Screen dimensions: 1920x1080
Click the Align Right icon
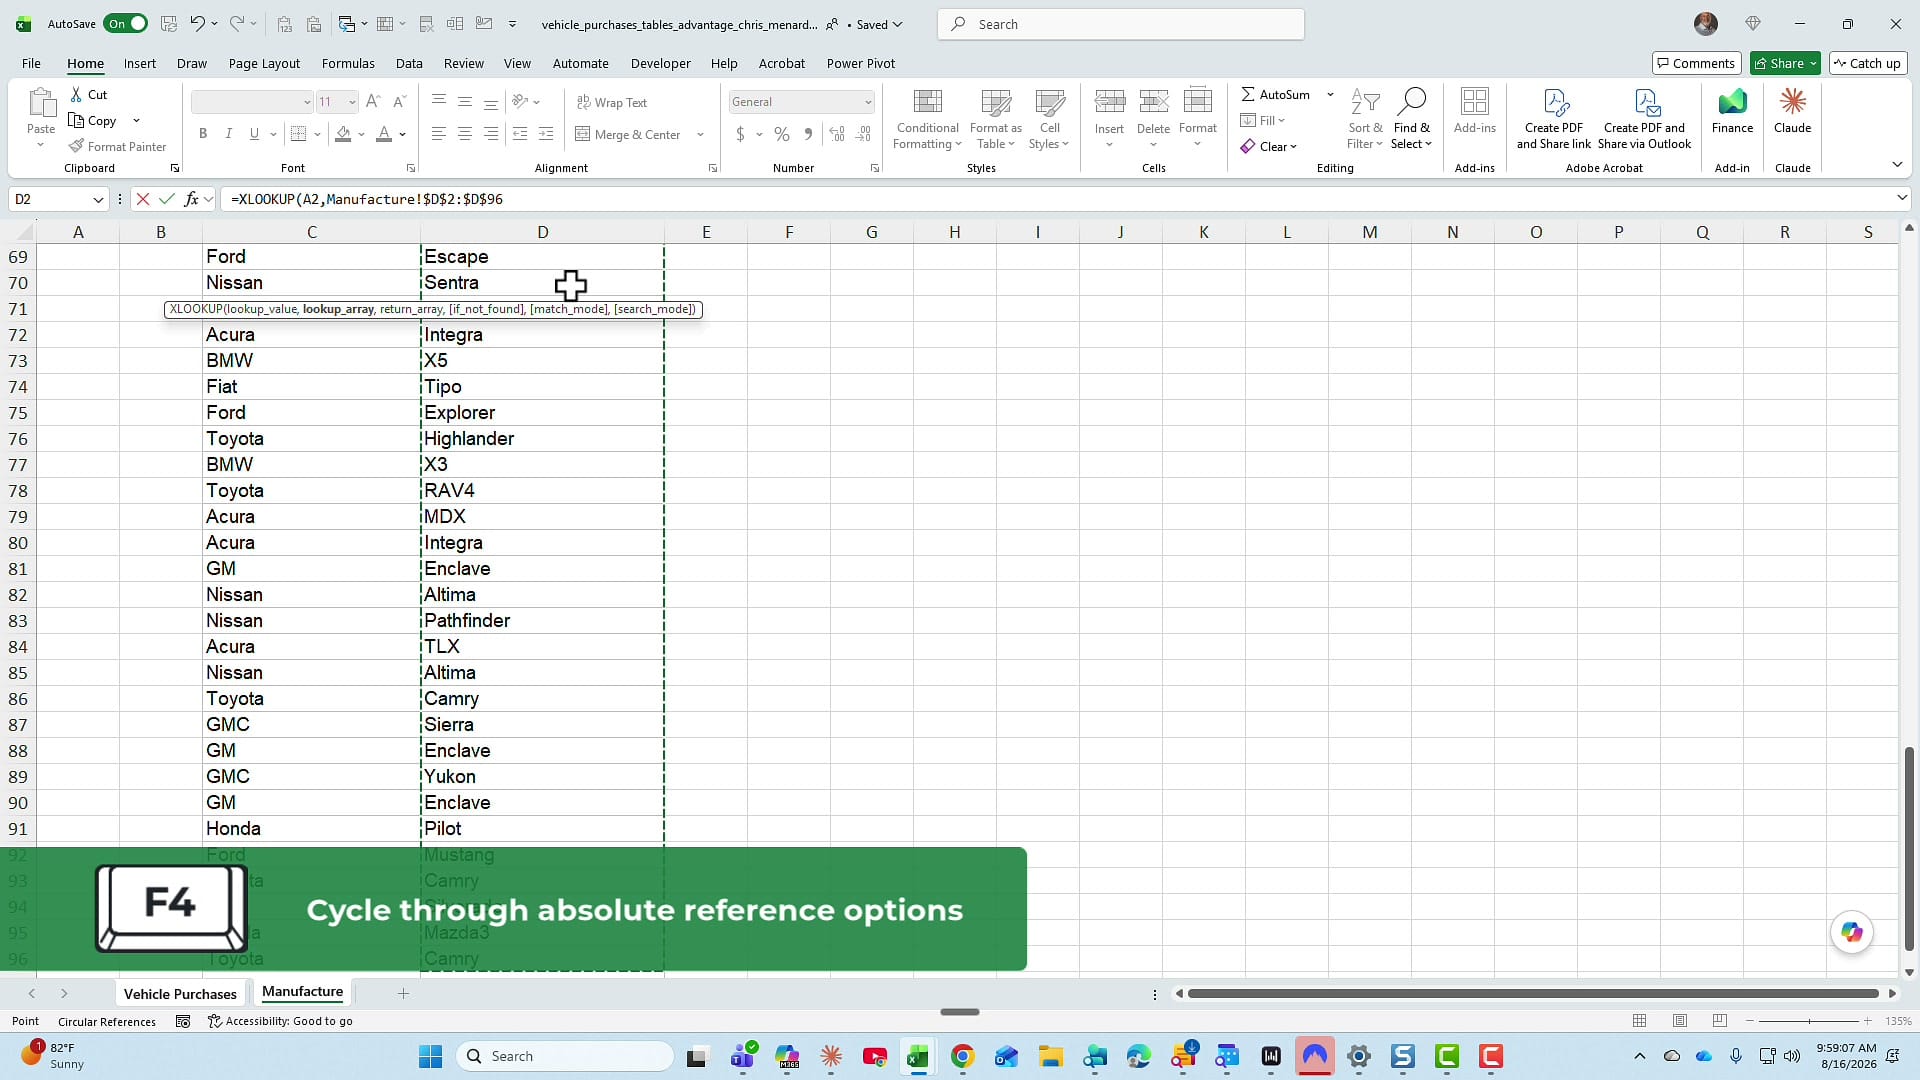491,134
